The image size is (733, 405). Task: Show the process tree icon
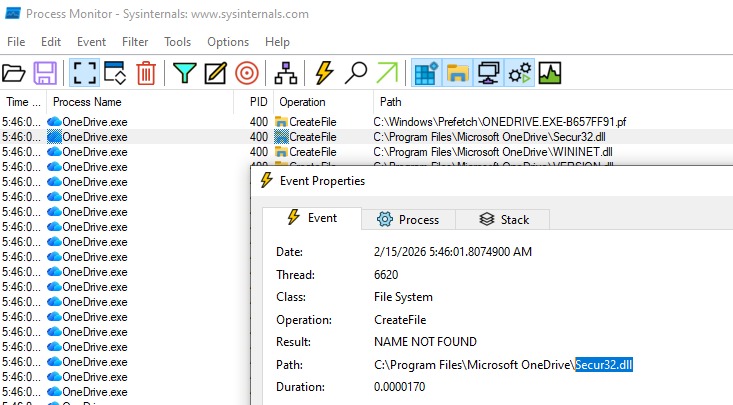[x=285, y=72]
